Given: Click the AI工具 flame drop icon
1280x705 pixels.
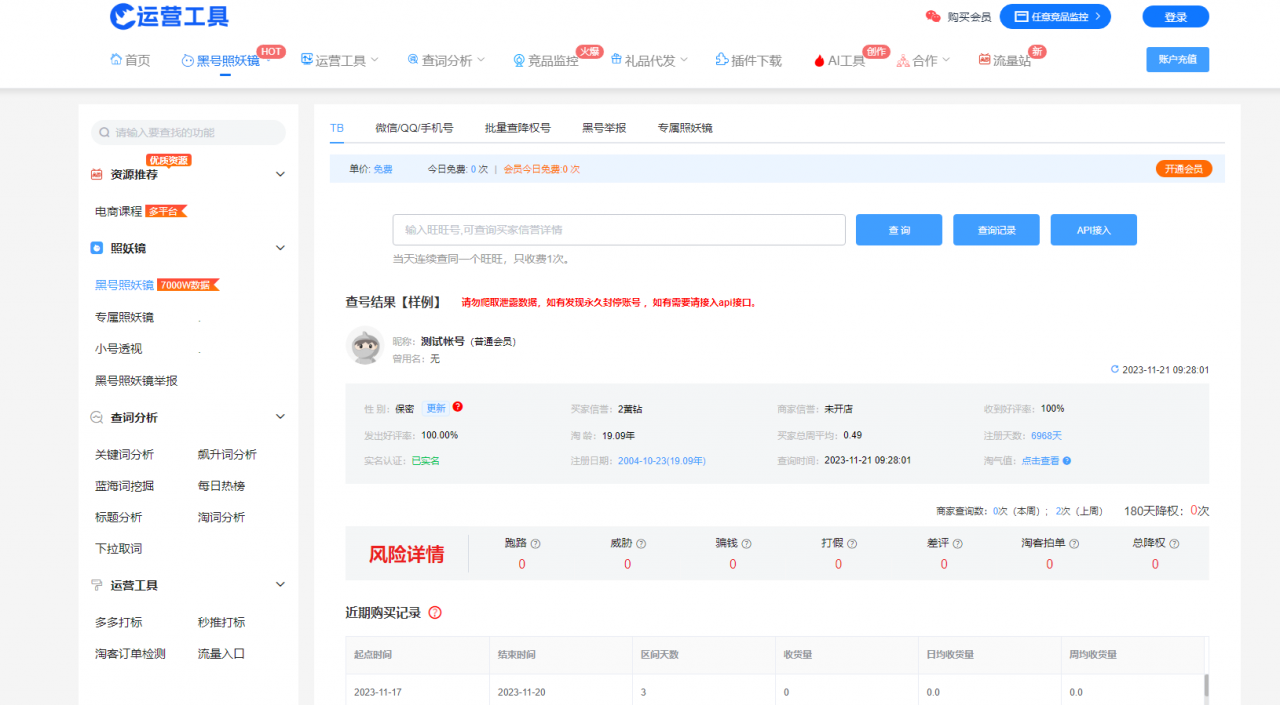Looking at the screenshot, I should point(818,59).
